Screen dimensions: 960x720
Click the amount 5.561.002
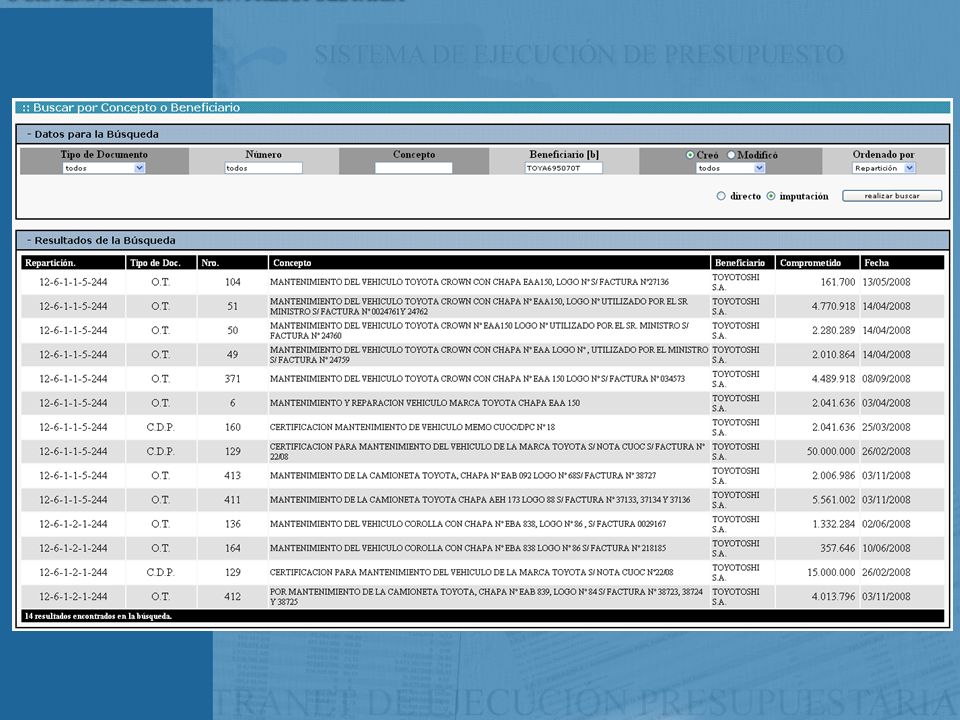(x=833, y=500)
